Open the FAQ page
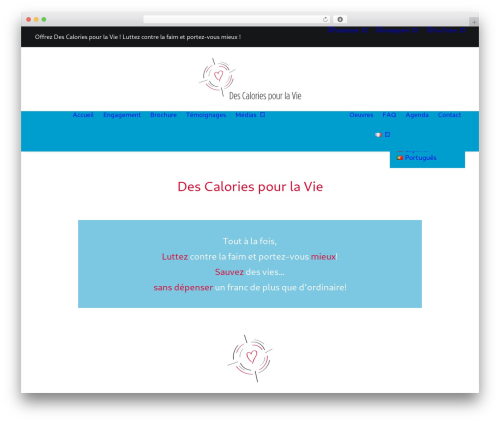Image resolution: width=500 pixels, height=423 pixels. click(389, 115)
